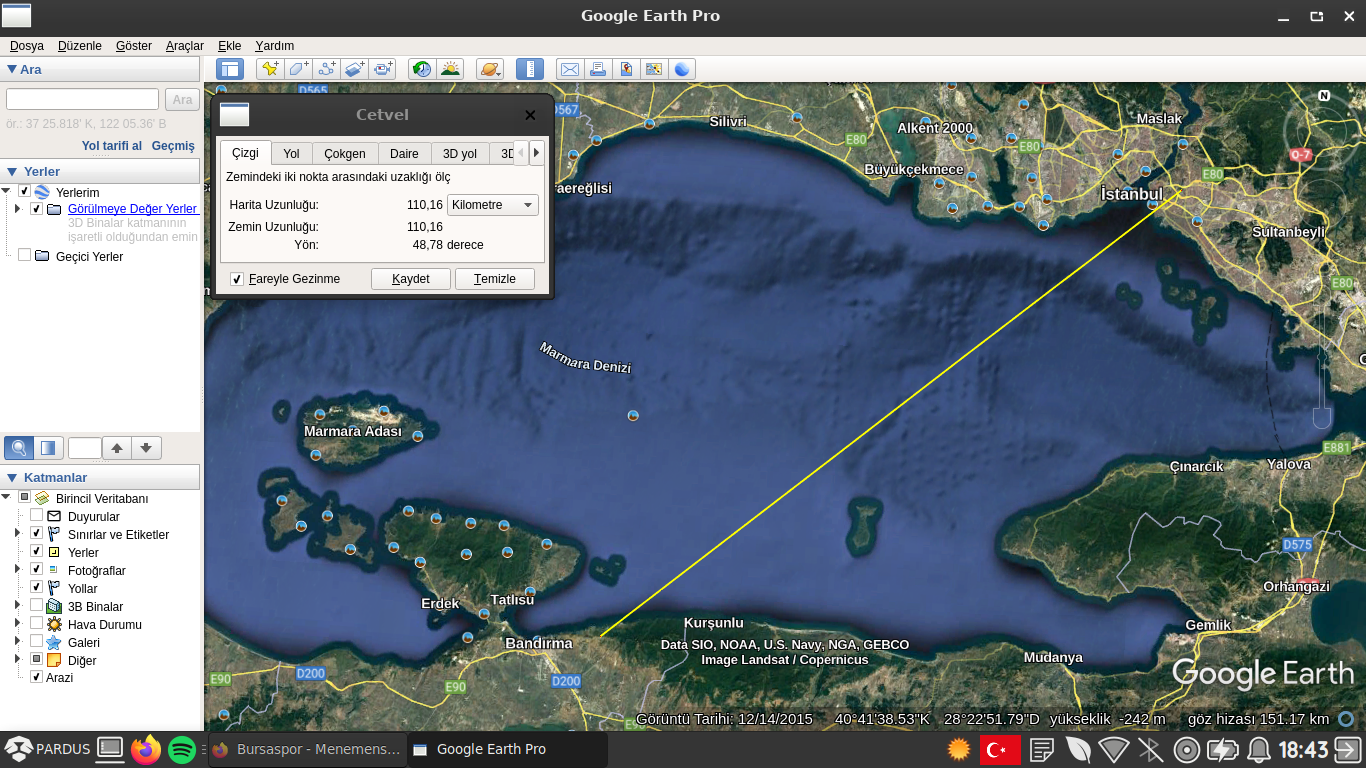
Task: Add a polygon from the toolbar
Action: pyautogui.click(x=298, y=69)
